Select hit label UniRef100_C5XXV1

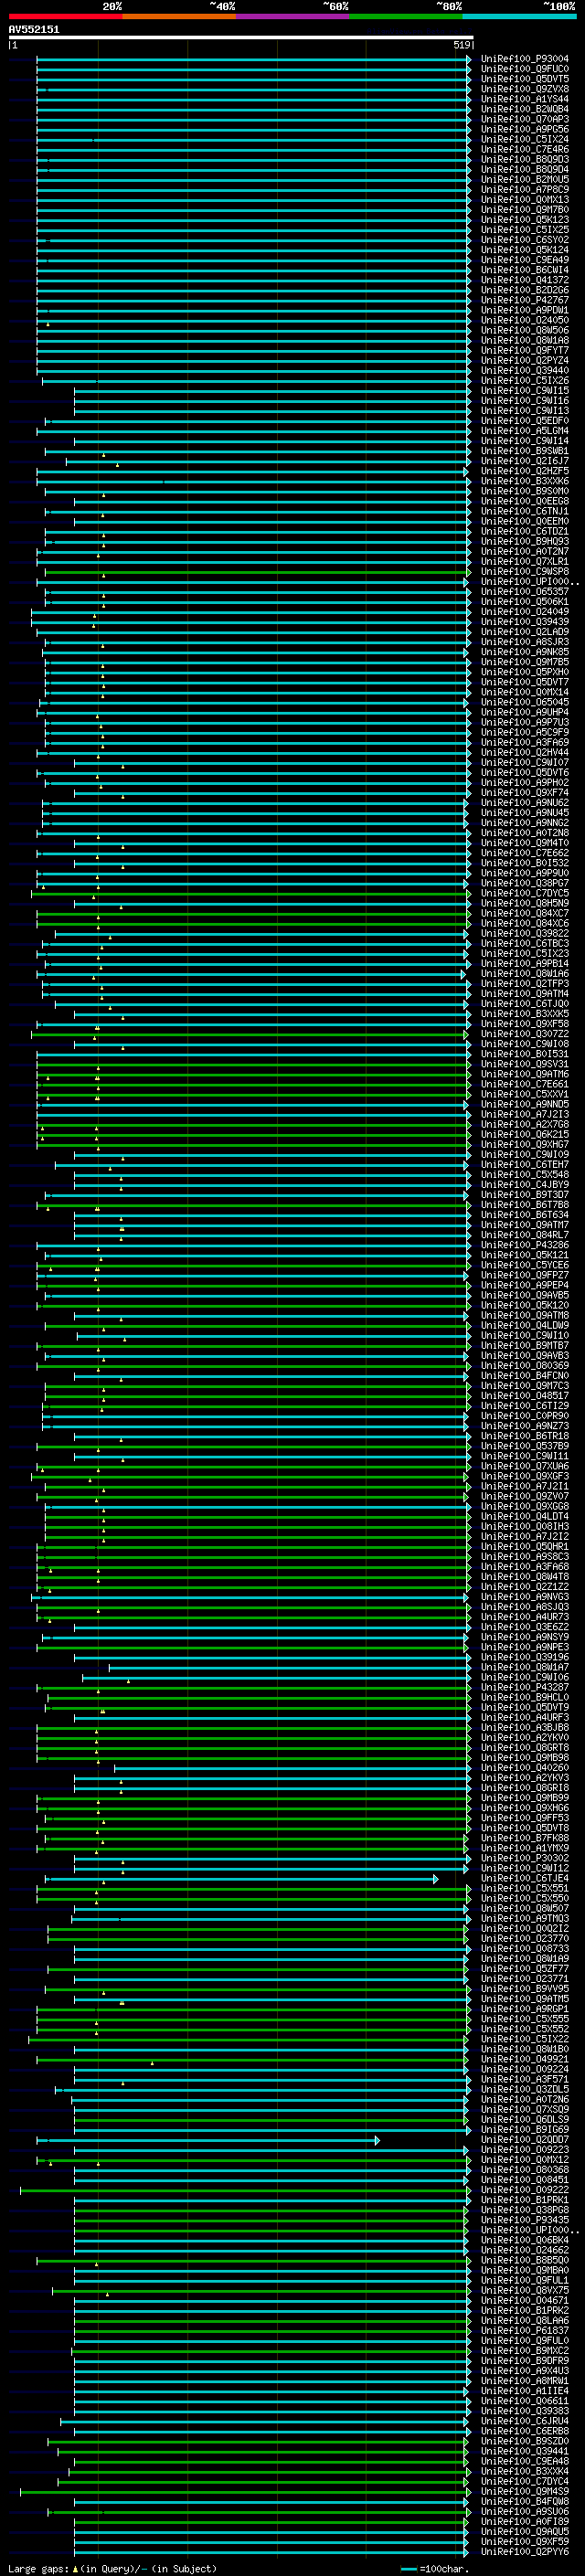(525, 1094)
